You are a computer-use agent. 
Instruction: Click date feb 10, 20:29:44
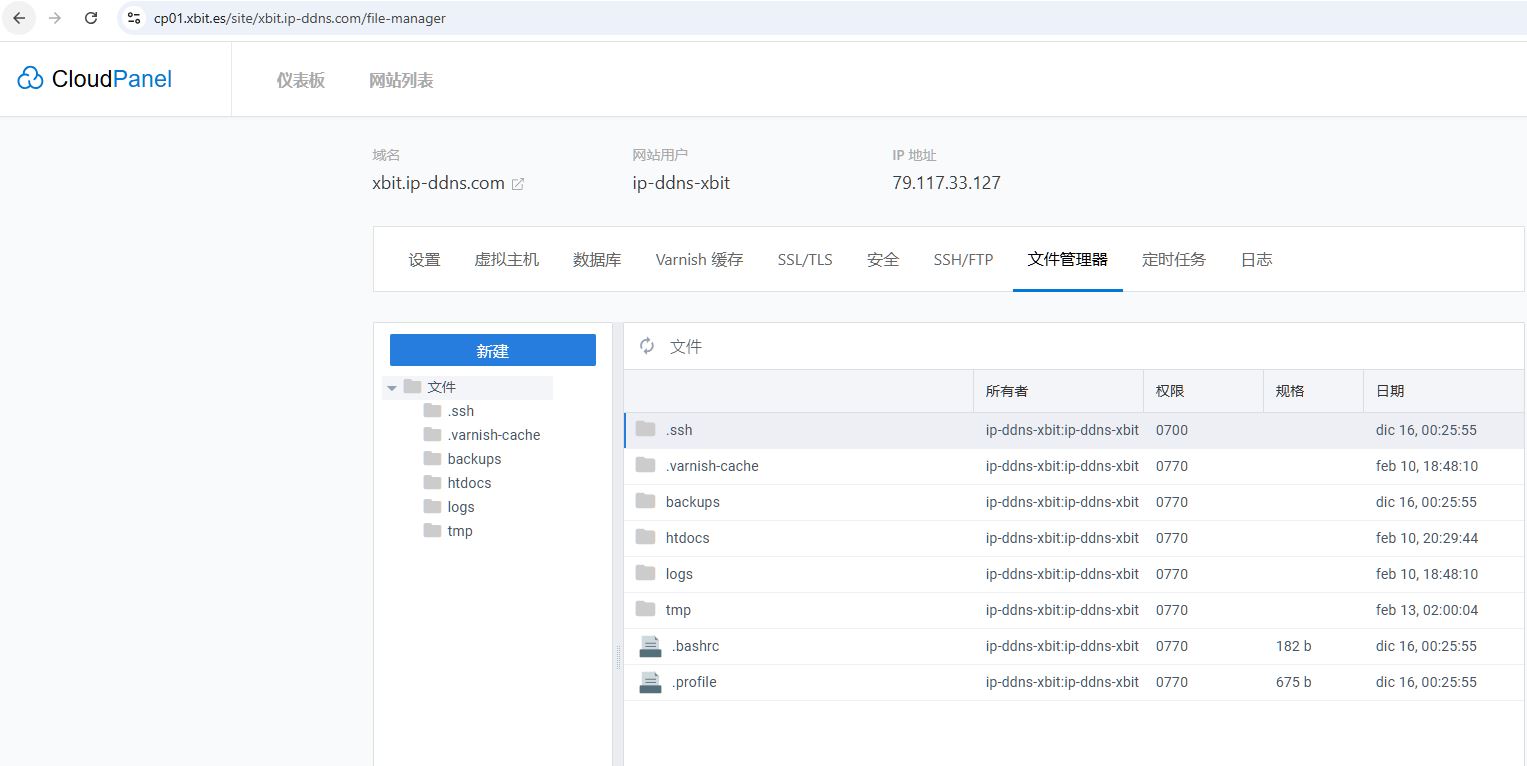tap(1427, 538)
